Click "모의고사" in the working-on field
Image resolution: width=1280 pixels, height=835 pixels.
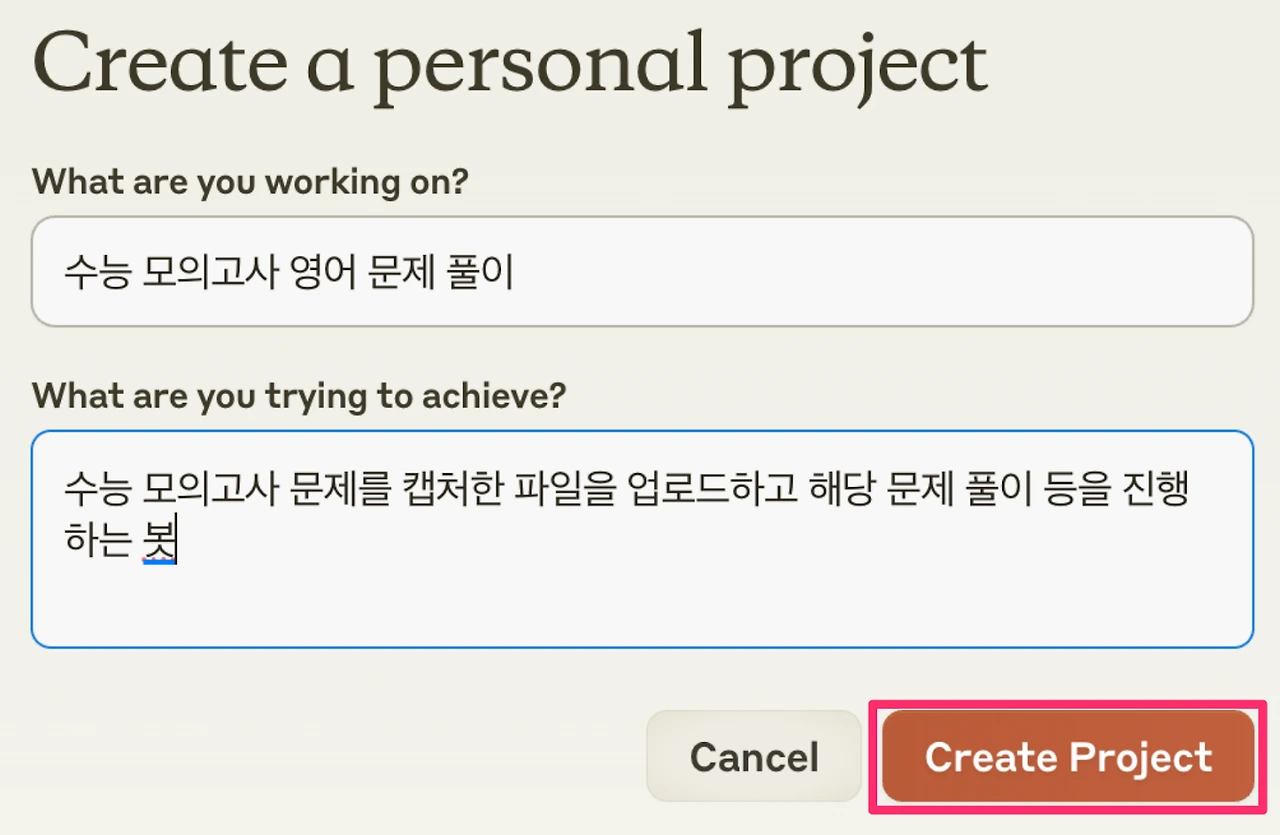[x=208, y=272]
